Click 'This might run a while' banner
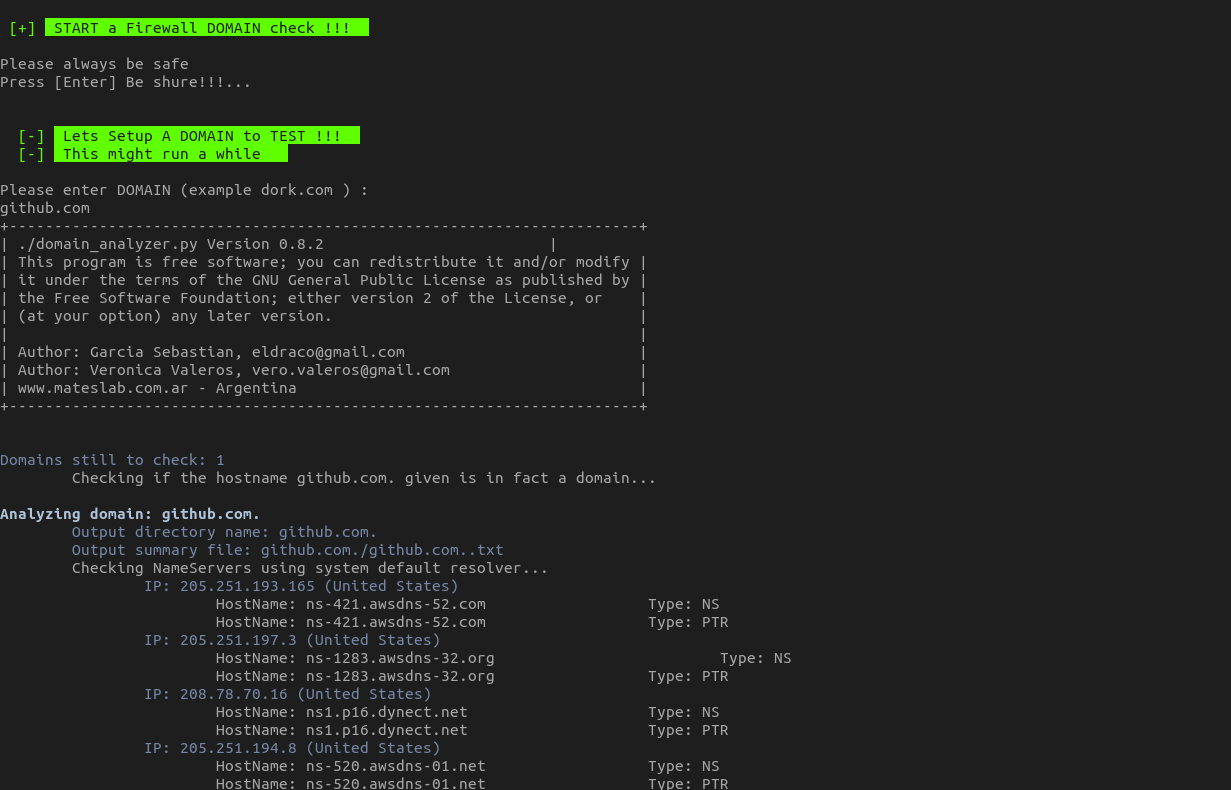The height and width of the screenshot is (790, 1231). click(171, 154)
